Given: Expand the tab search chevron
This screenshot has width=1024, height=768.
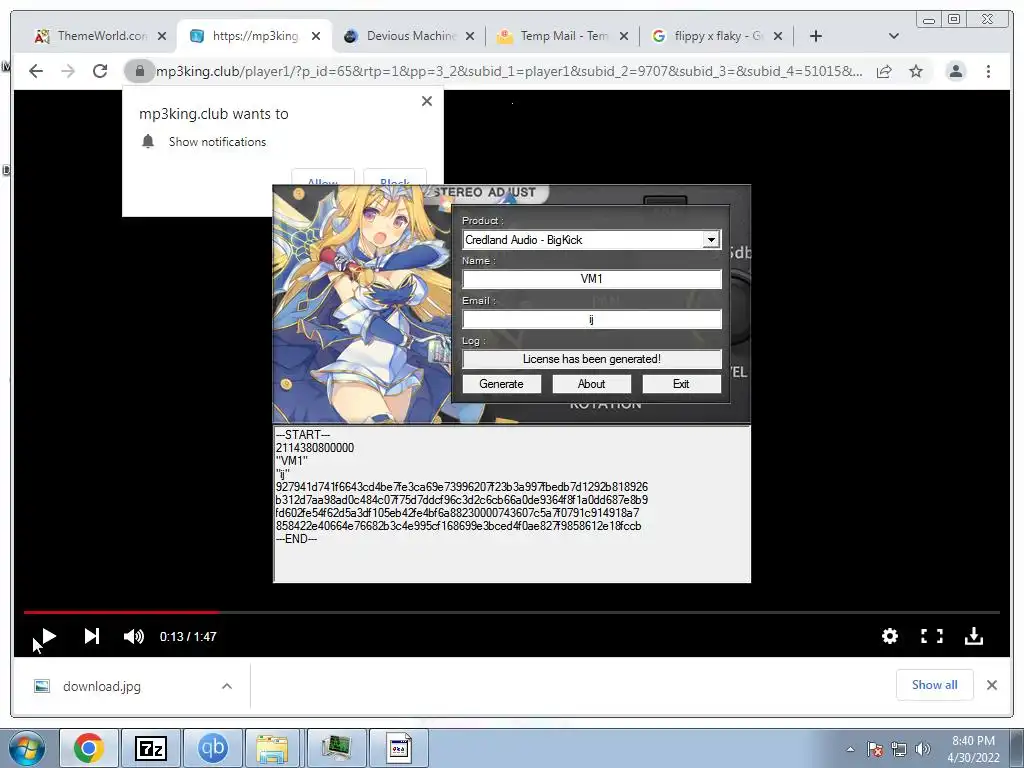Looking at the screenshot, I should pos(894,37).
